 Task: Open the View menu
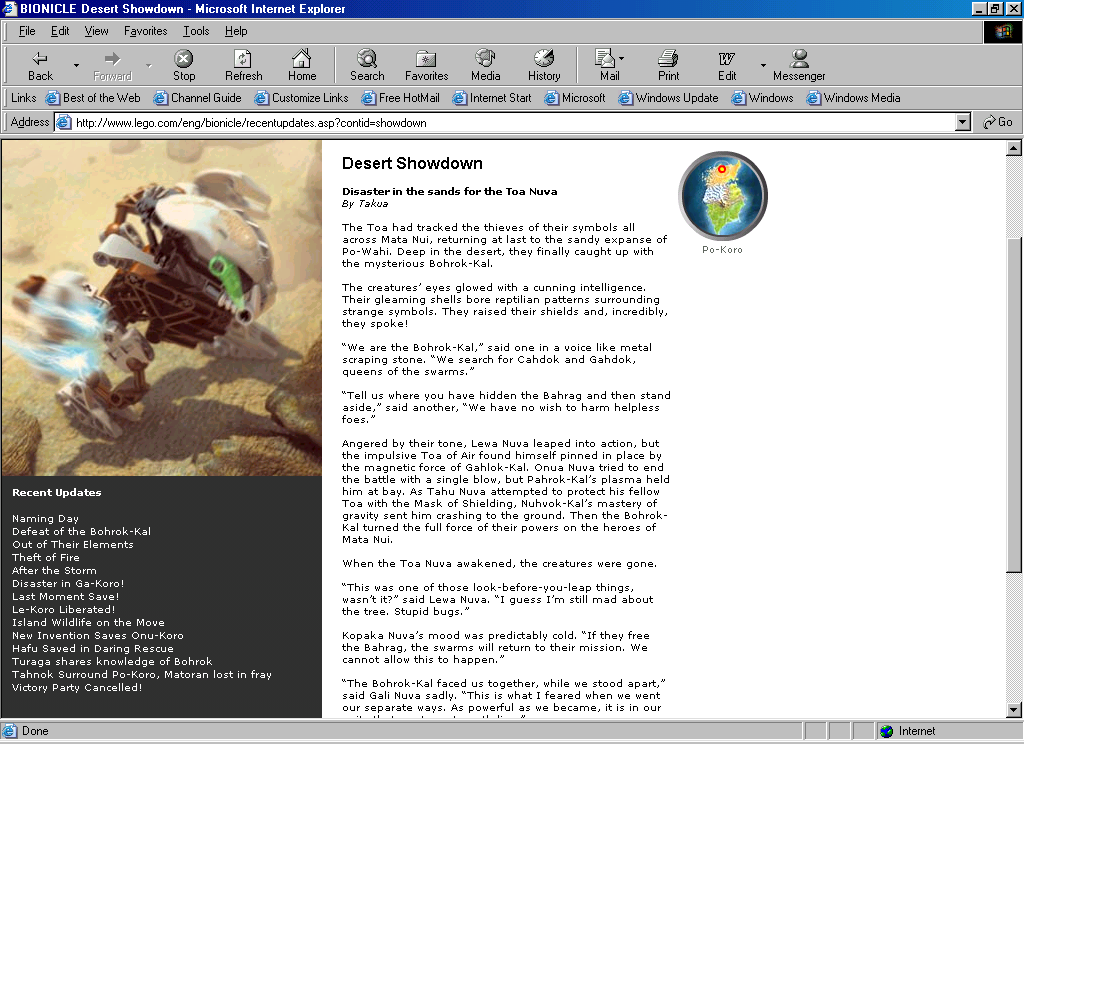(96, 31)
